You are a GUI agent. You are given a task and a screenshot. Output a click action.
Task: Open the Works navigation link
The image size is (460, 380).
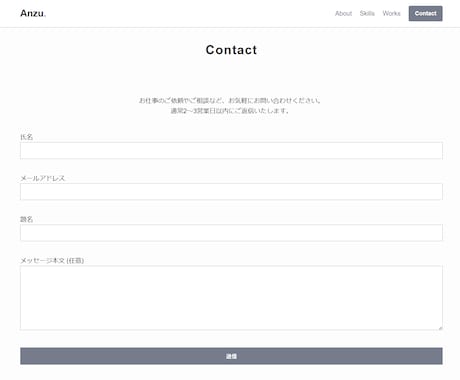391,13
